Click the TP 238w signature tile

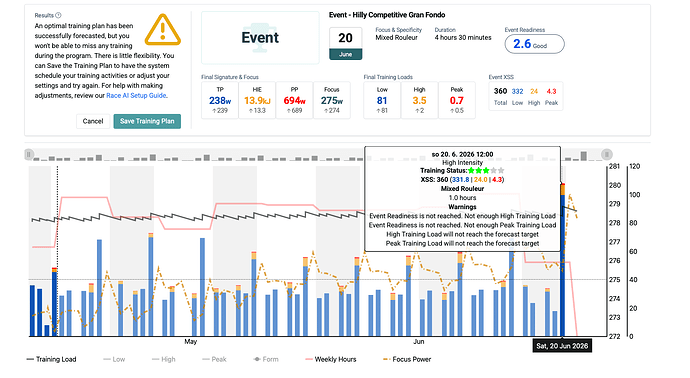pos(220,100)
